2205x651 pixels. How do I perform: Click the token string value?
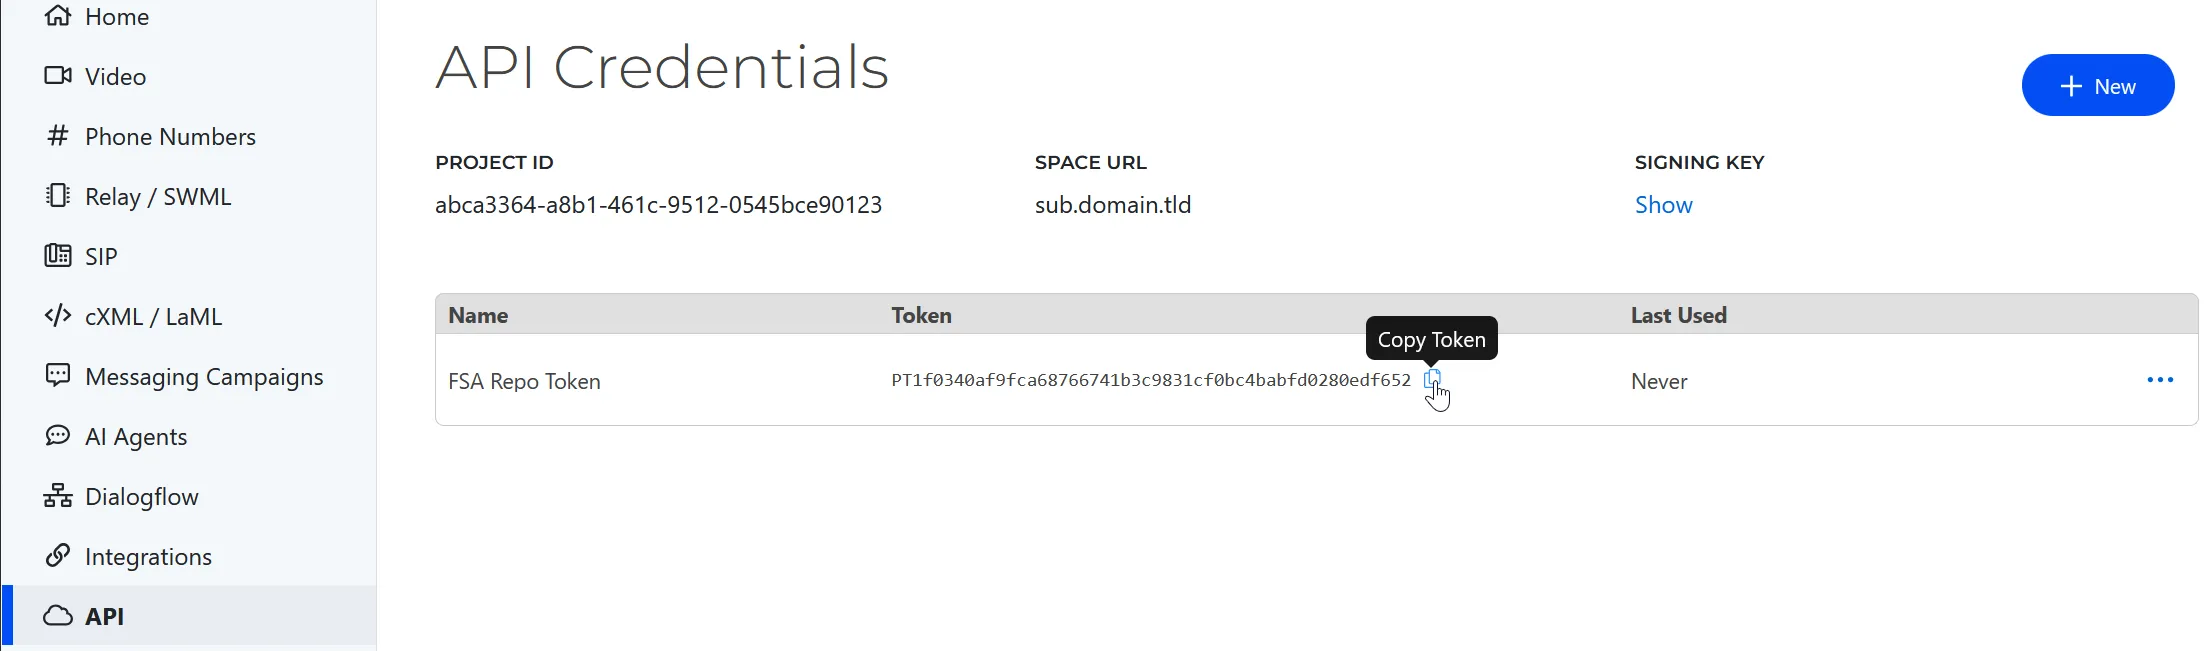coord(1150,381)
